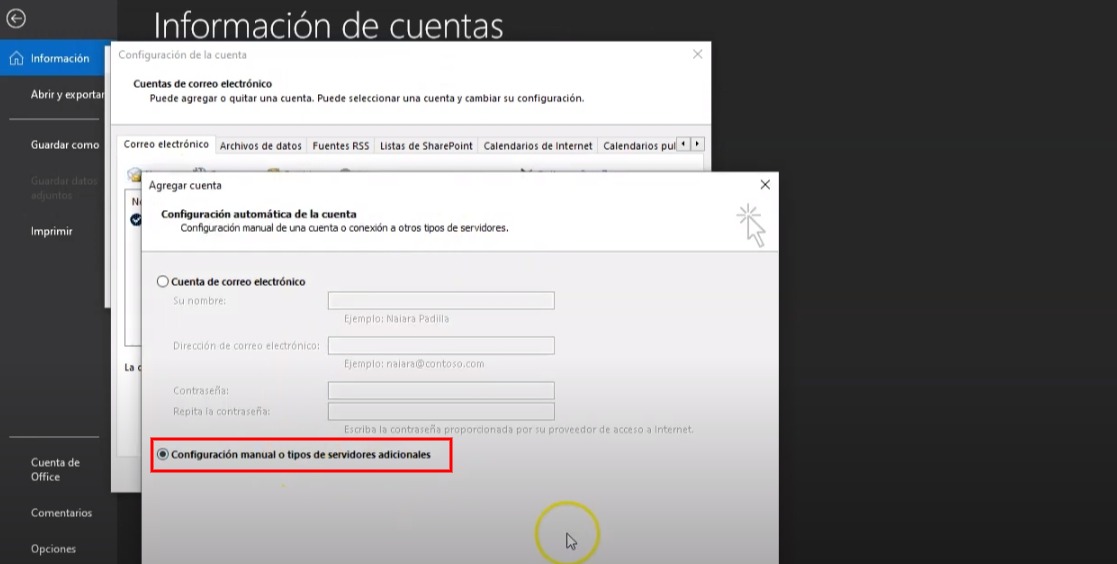Click the cursor wizard icon in Agregar cuenta

[751, 224]
